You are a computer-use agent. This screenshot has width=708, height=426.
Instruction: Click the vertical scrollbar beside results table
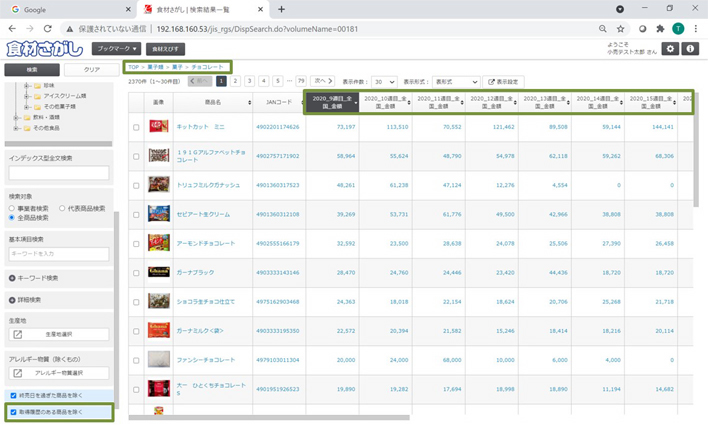[x=696, y=149]
